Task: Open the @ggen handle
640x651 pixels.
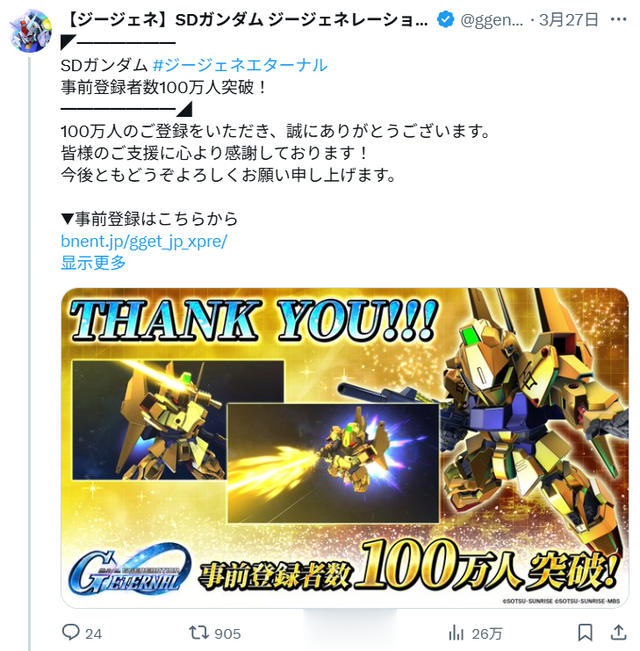Action: coord(492,20)
